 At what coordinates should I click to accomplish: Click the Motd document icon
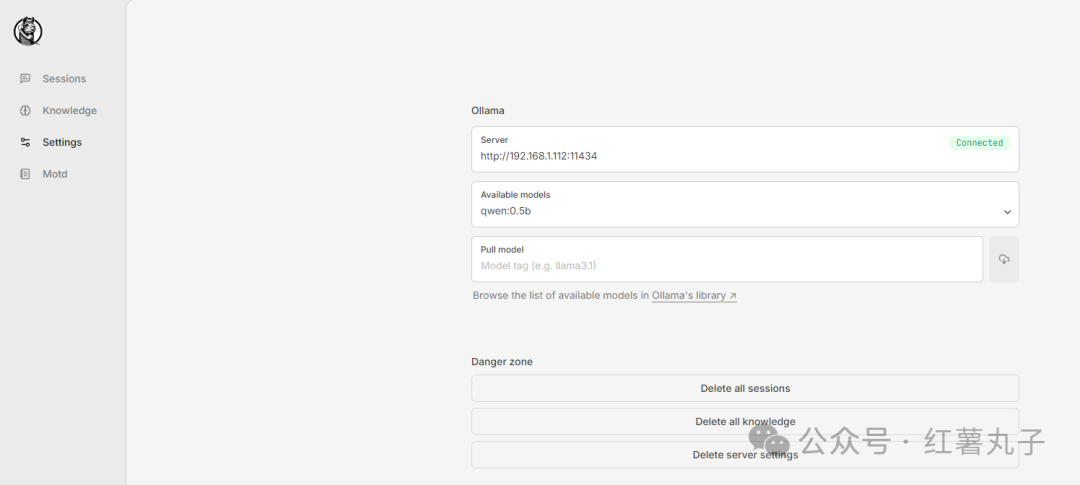pos(25,174)
